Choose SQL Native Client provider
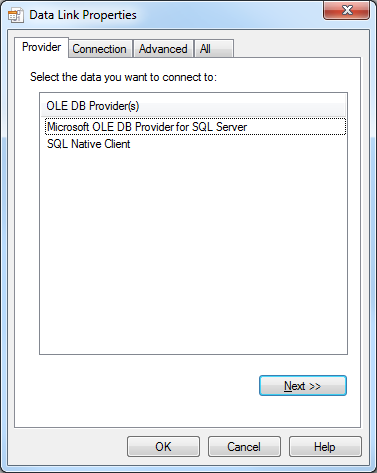 point(89,144)
